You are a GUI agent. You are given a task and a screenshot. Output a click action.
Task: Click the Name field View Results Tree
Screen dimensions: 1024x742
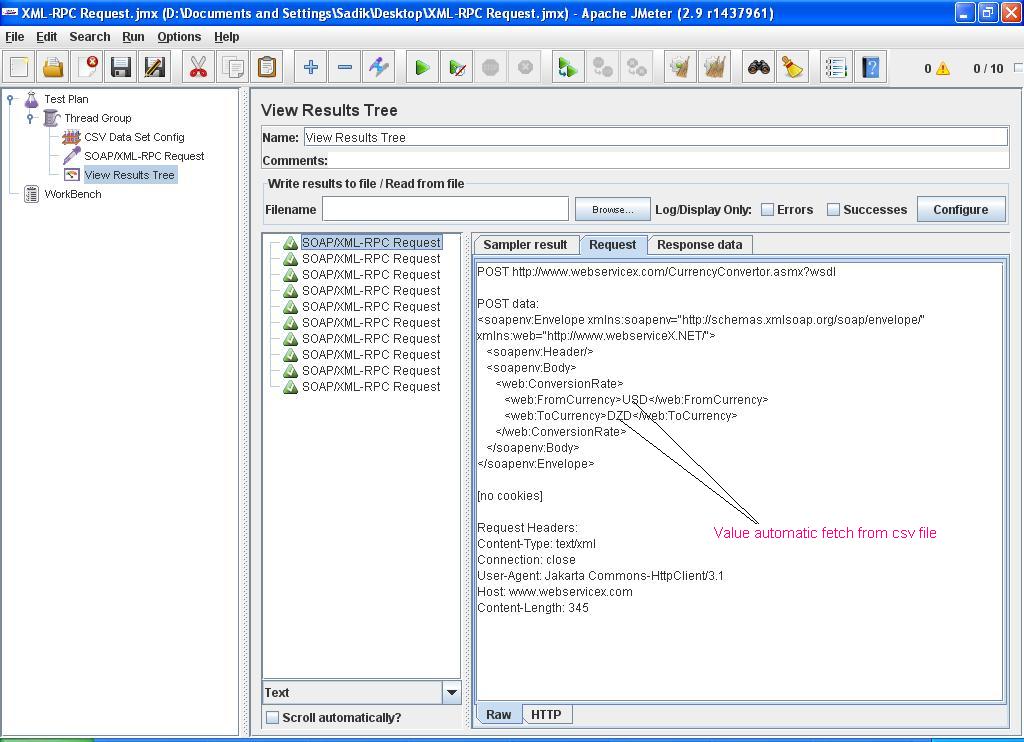656,138
